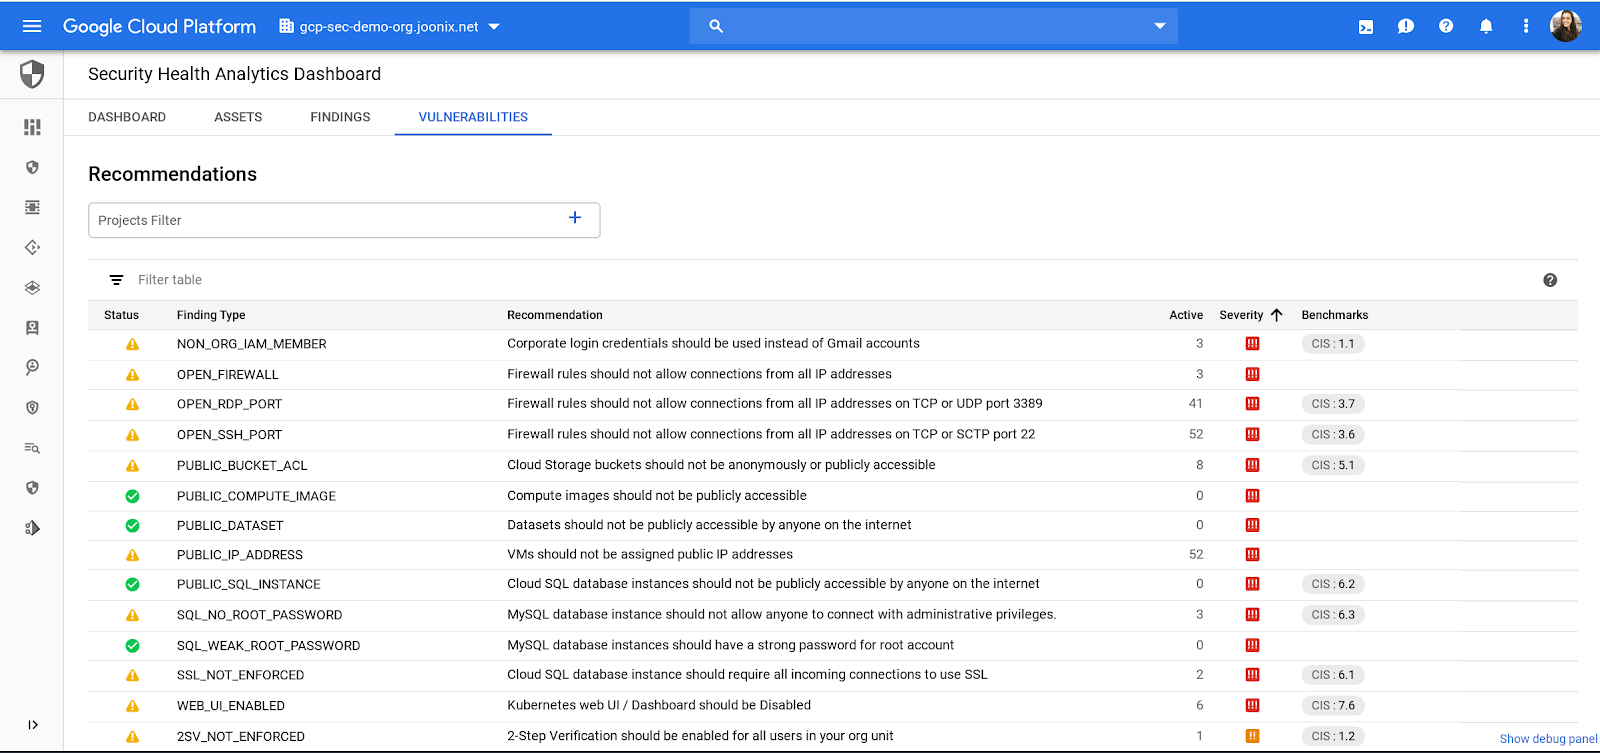
Task: Open SQL_NO_ROOT_PASSWORD finding
Action: coord(259,615)
